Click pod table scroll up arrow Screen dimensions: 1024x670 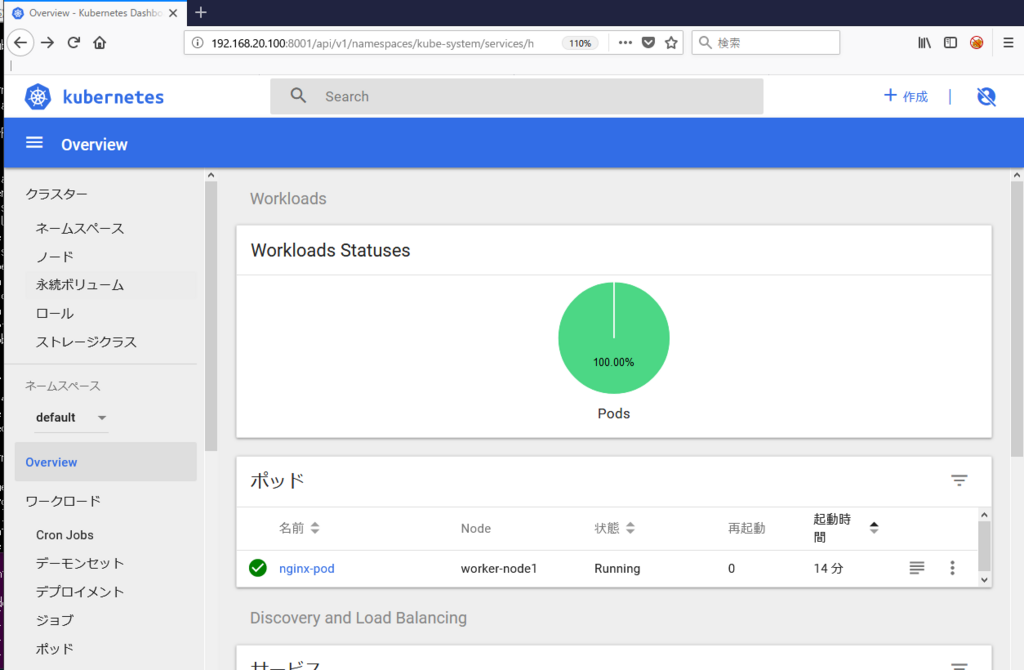[984, 515]
